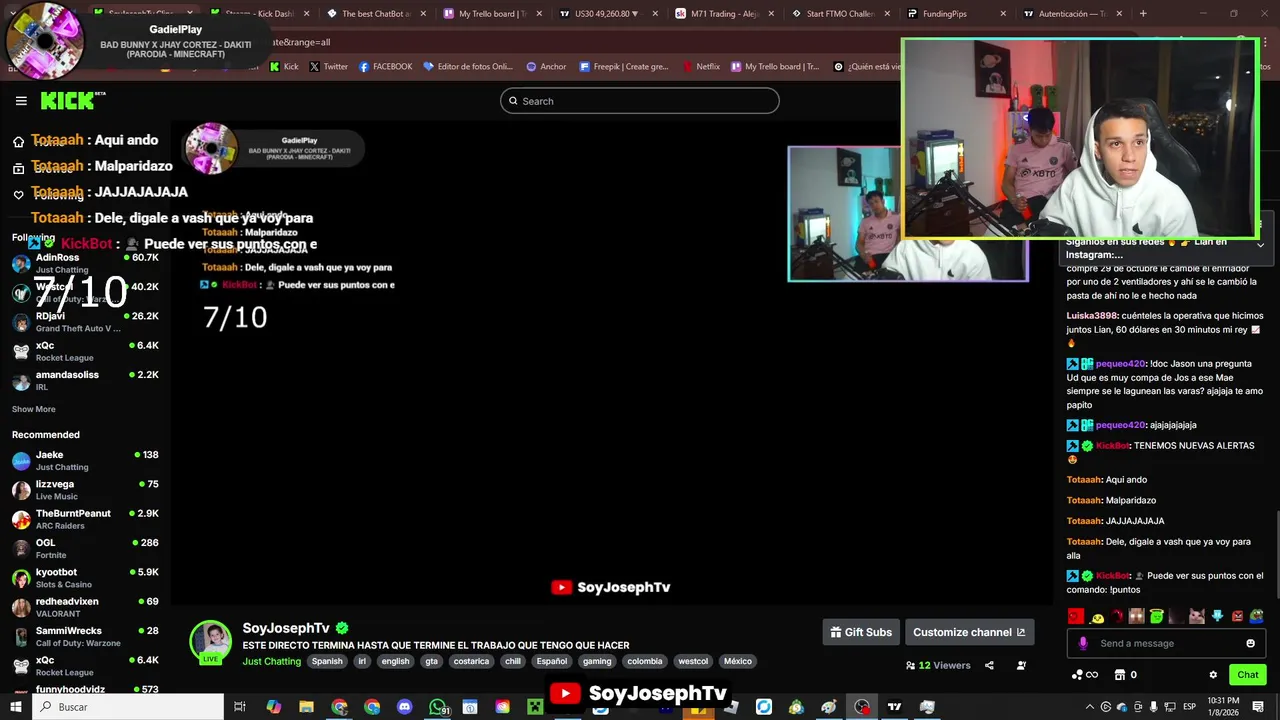
Task: Focus the Send a message field
Action: point(1166,643)
